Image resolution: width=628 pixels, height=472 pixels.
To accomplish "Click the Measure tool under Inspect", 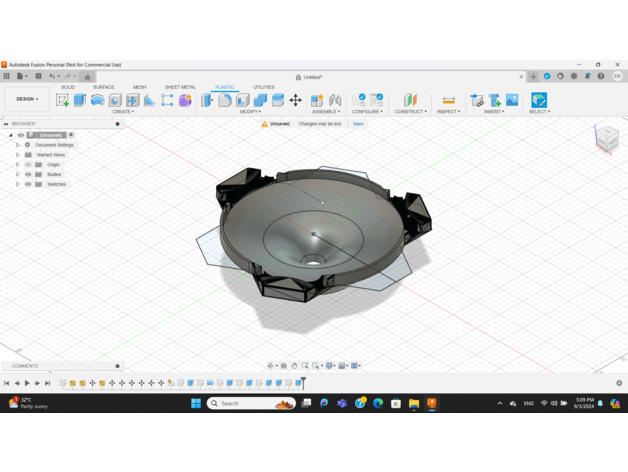I will (448, 100).
